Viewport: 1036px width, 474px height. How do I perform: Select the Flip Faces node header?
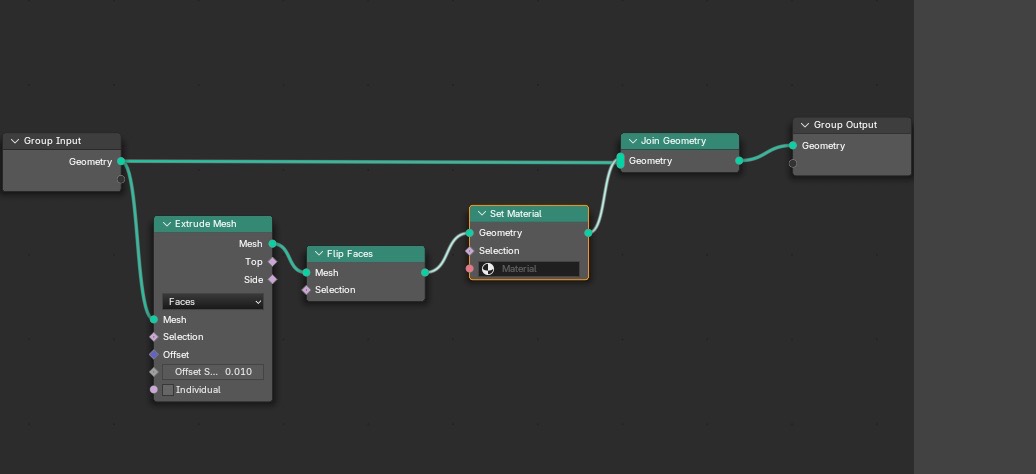[x=365, y=254]
